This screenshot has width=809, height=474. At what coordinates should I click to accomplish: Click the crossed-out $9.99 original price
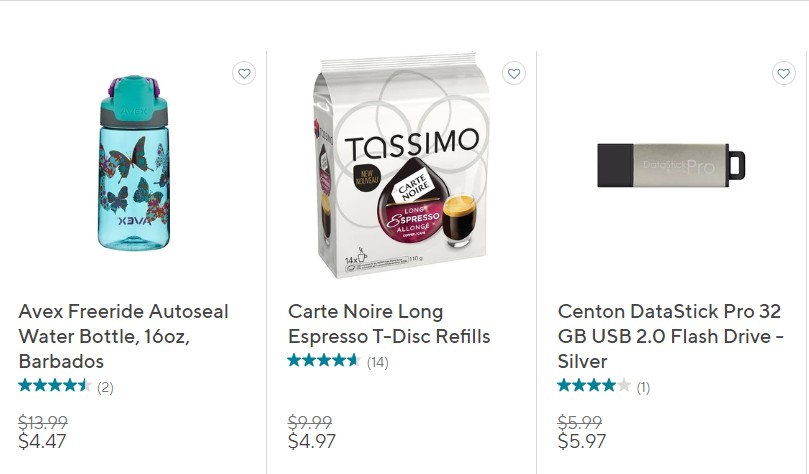309,423
